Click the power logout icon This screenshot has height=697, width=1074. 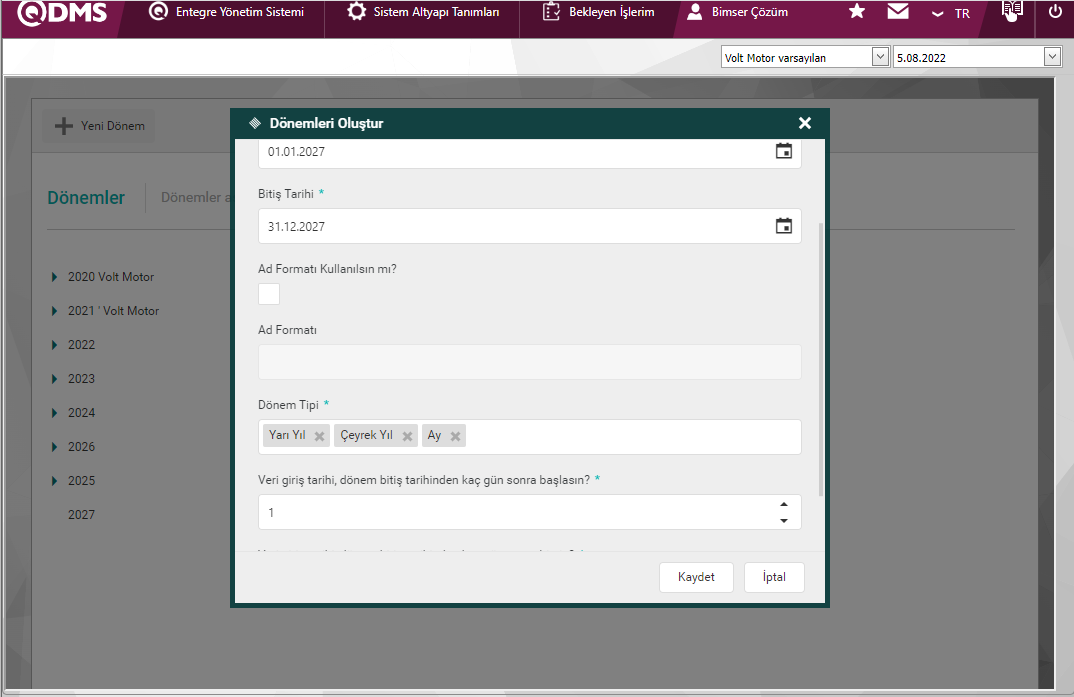click(1056, 12)
